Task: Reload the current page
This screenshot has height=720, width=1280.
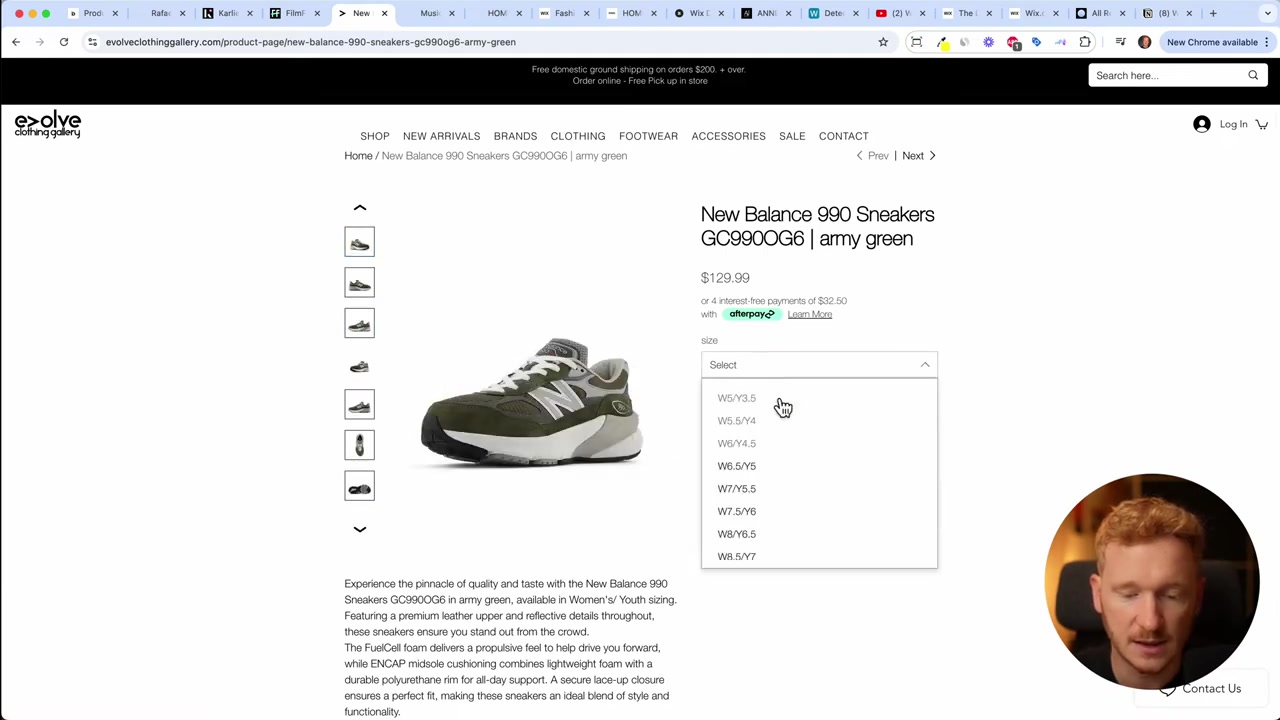Action: pos(64,42)
